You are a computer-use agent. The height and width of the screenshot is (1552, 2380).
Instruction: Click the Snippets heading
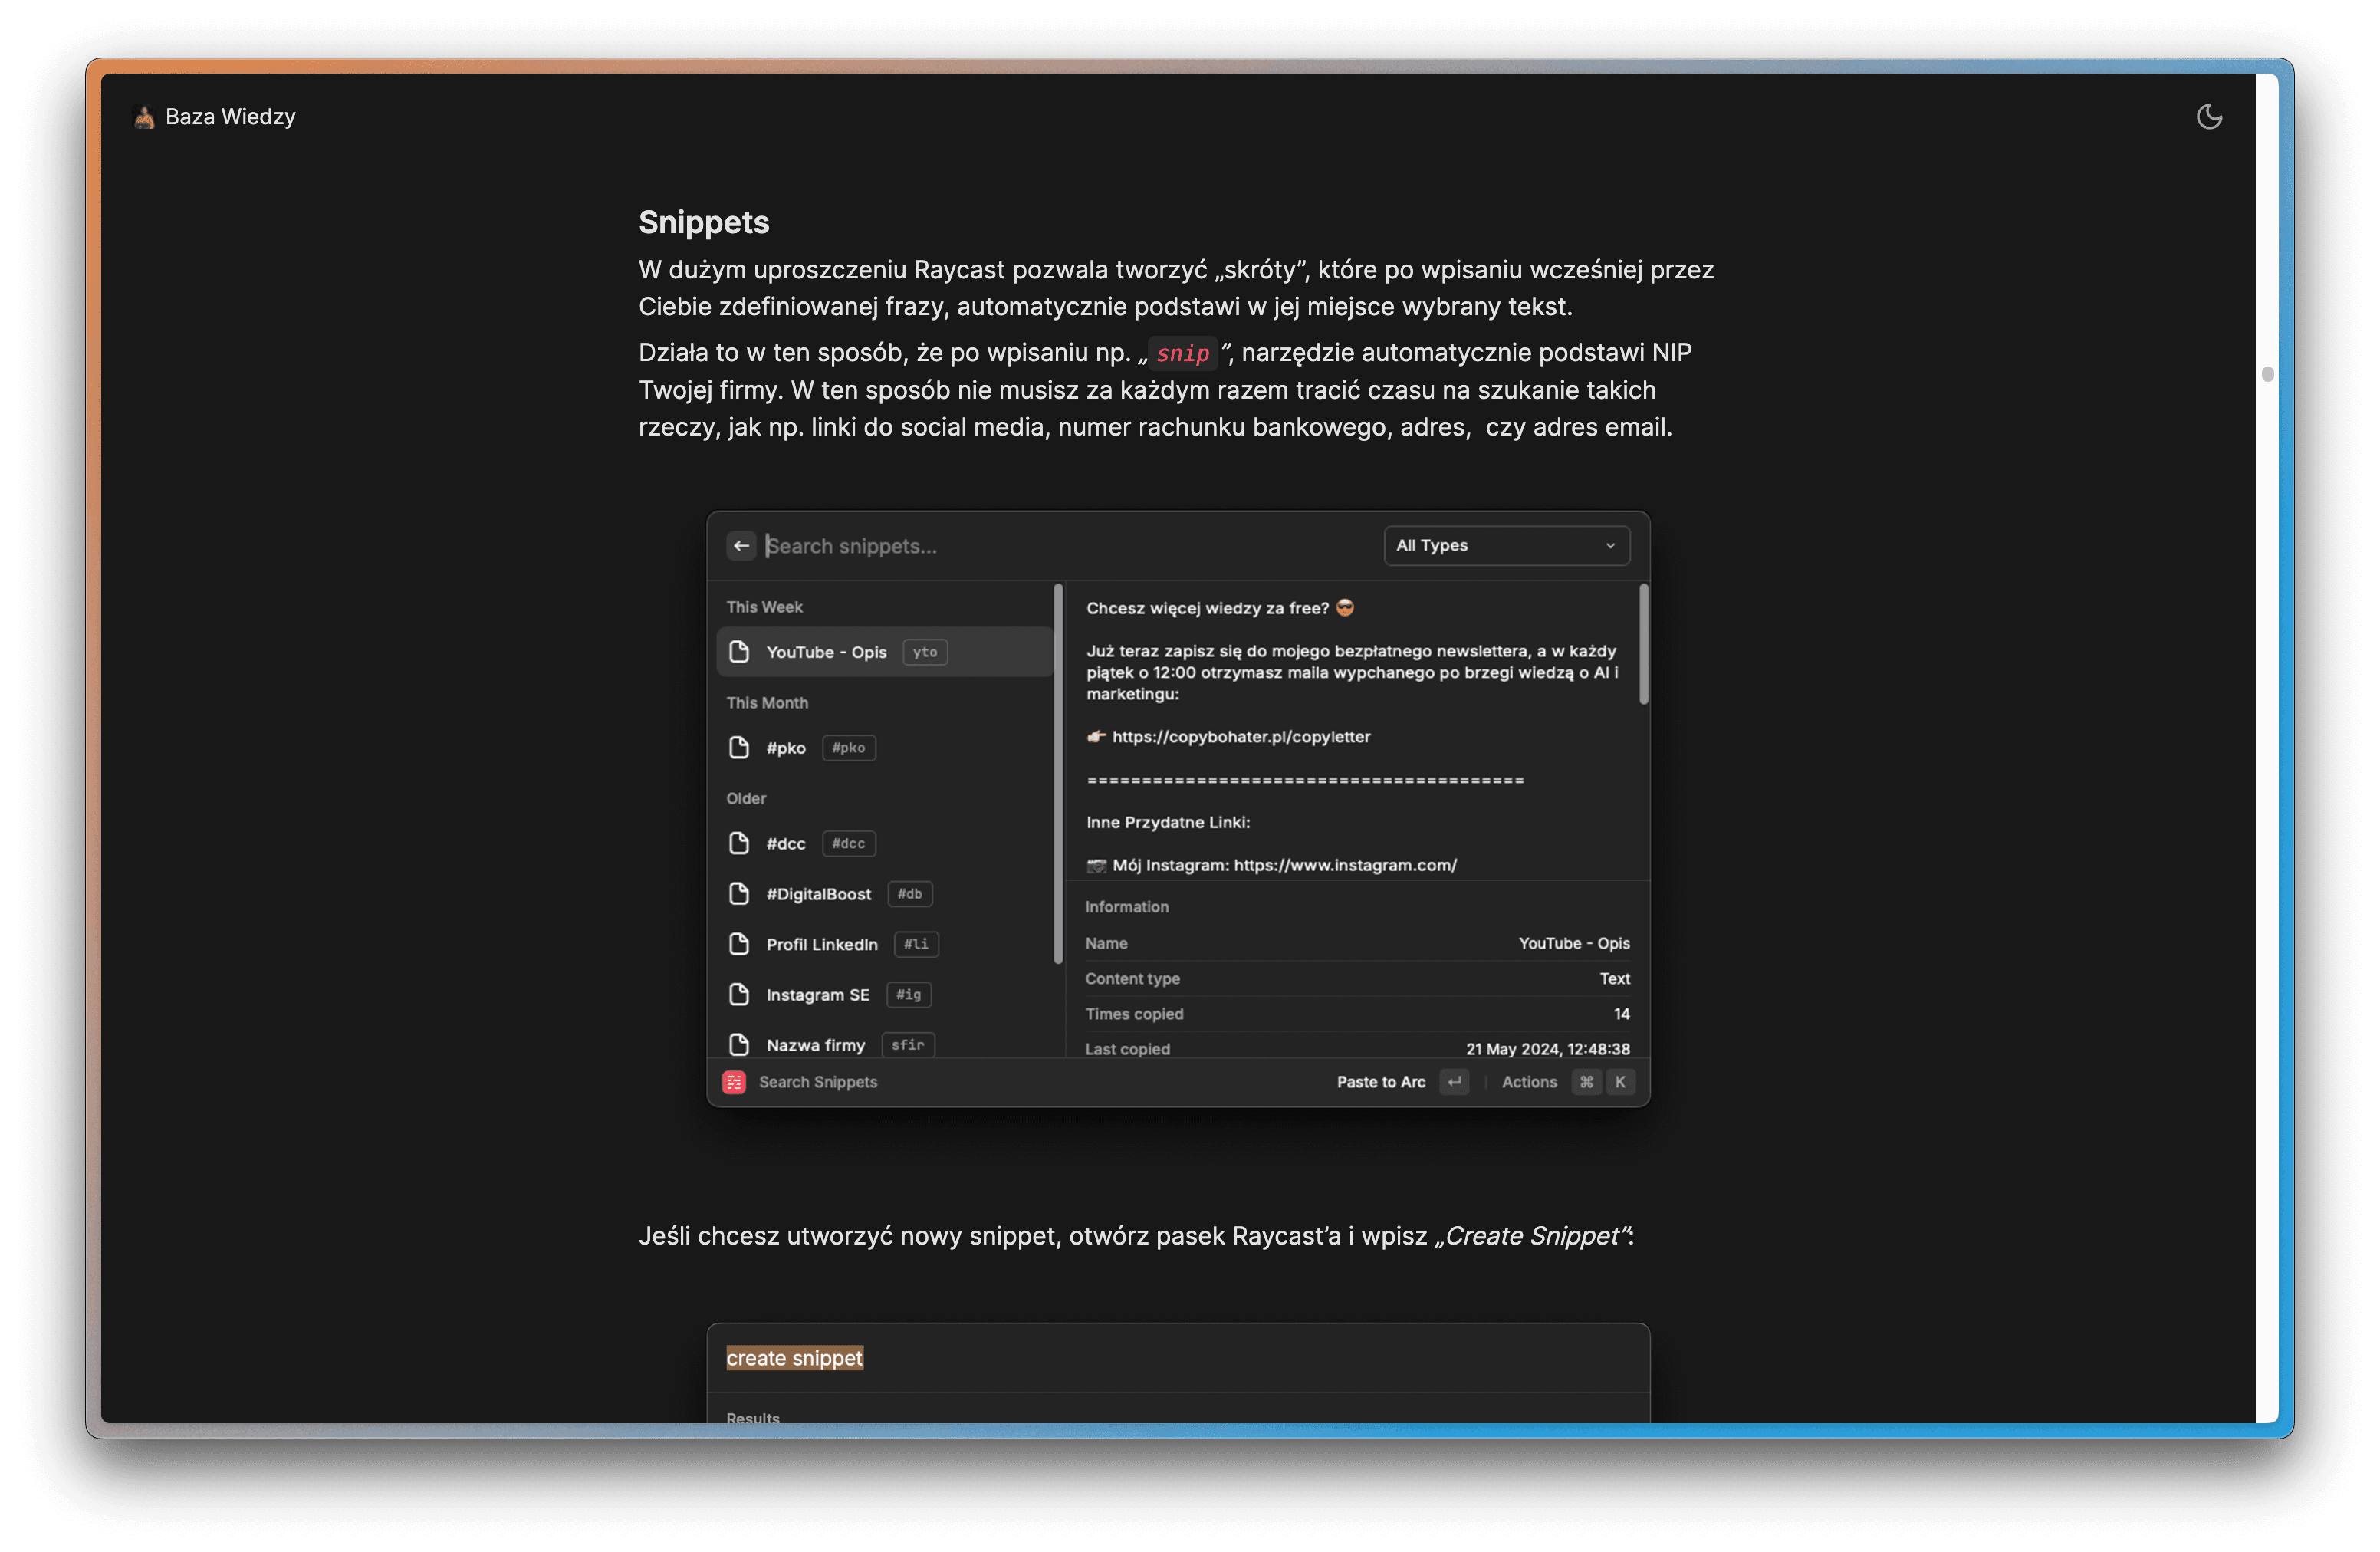pyautogui.click(x=704, y=222)
